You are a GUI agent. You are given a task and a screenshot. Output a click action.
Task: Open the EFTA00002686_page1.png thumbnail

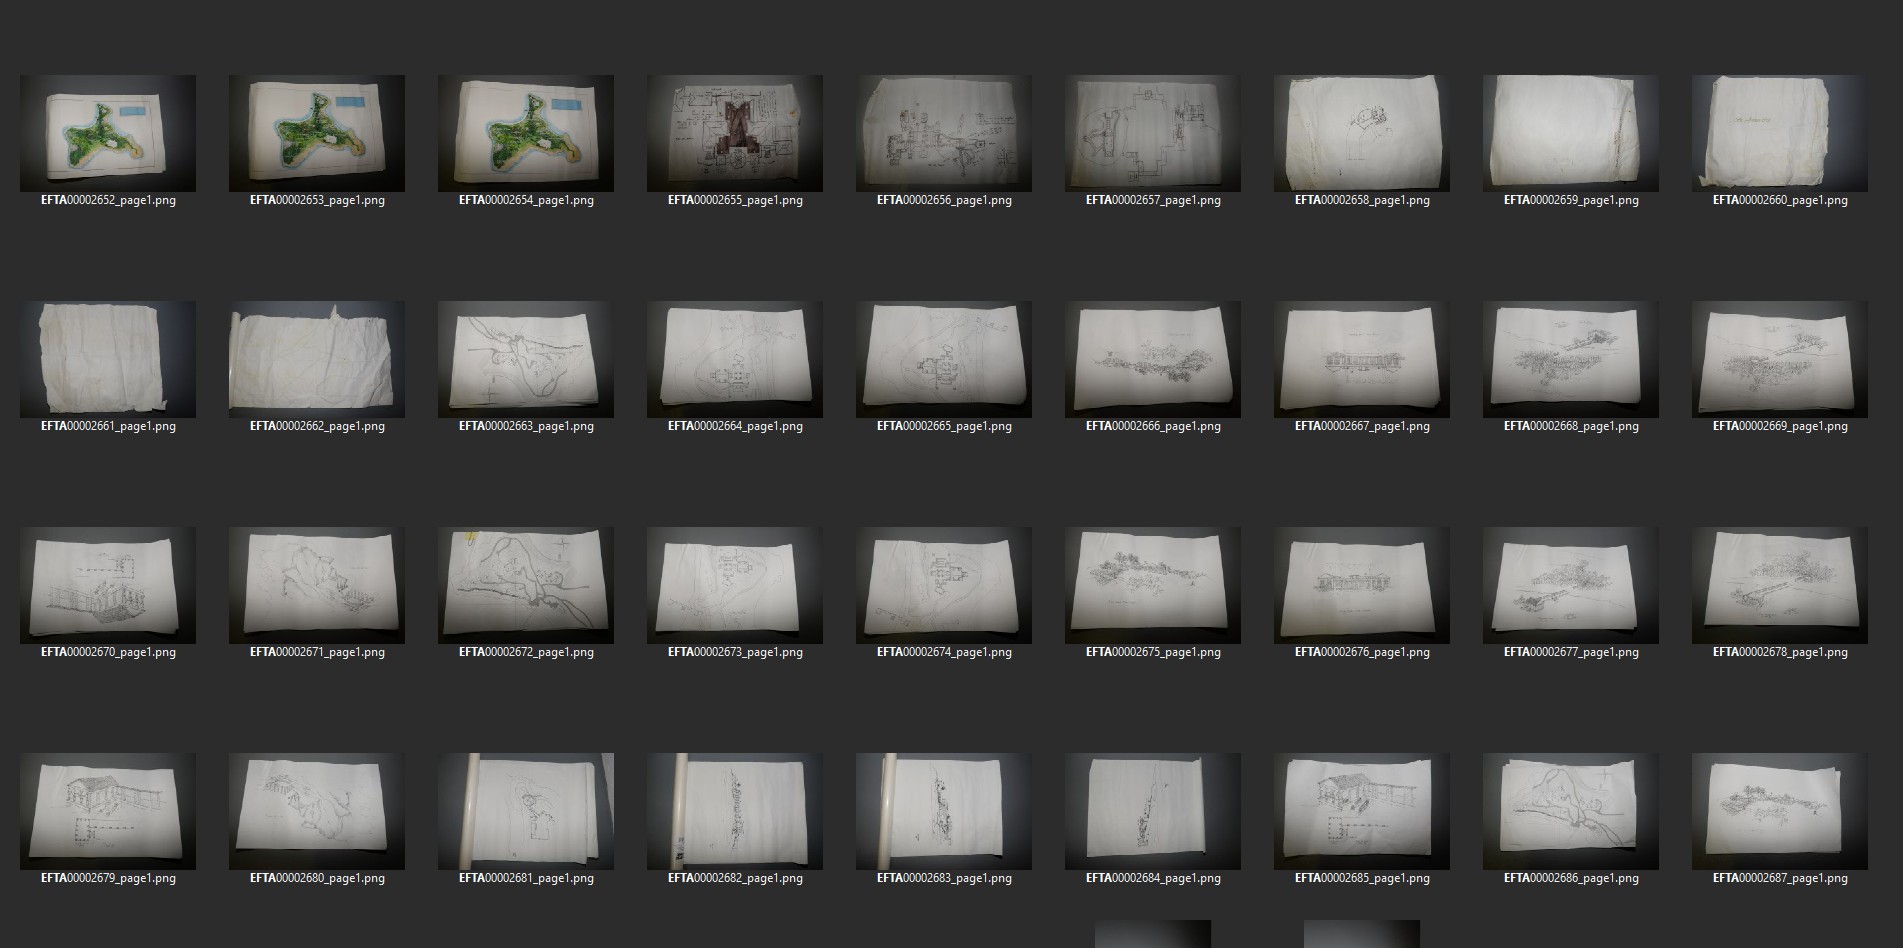[1571, 811]
